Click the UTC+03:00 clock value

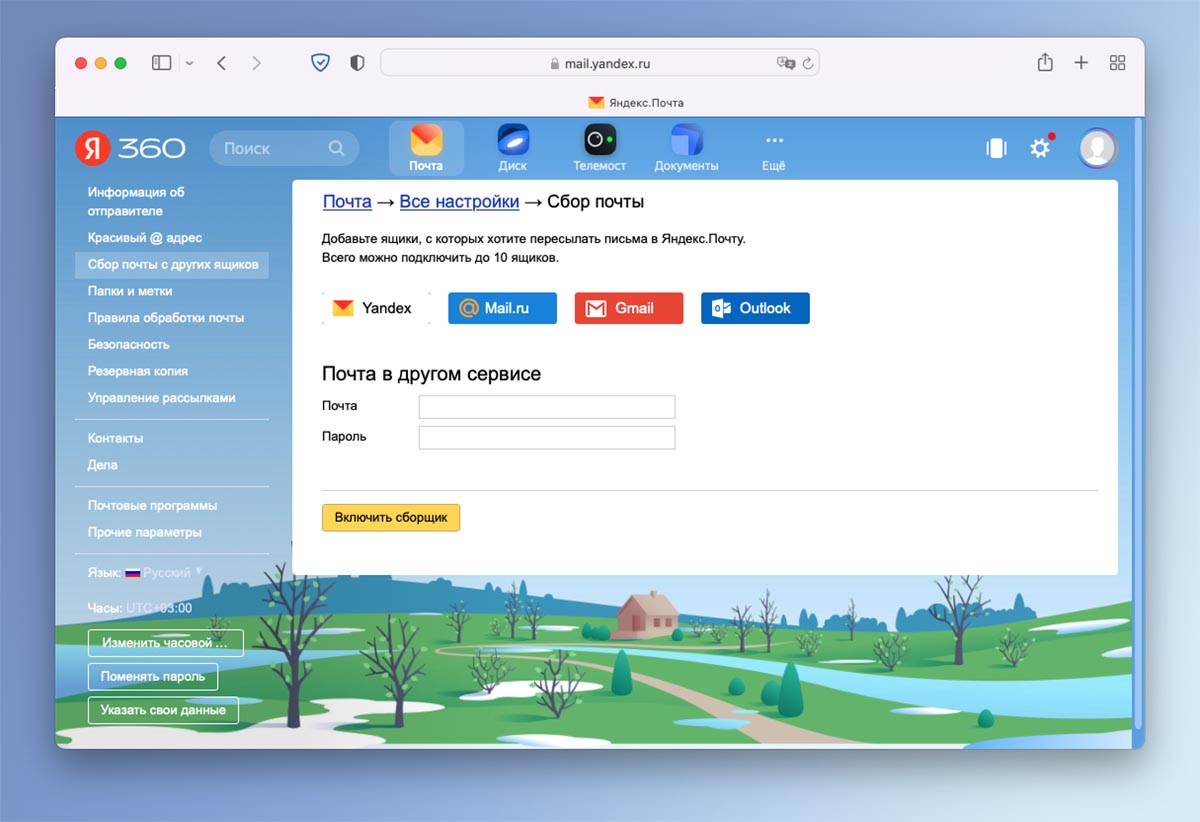click(x=159, y=608)
